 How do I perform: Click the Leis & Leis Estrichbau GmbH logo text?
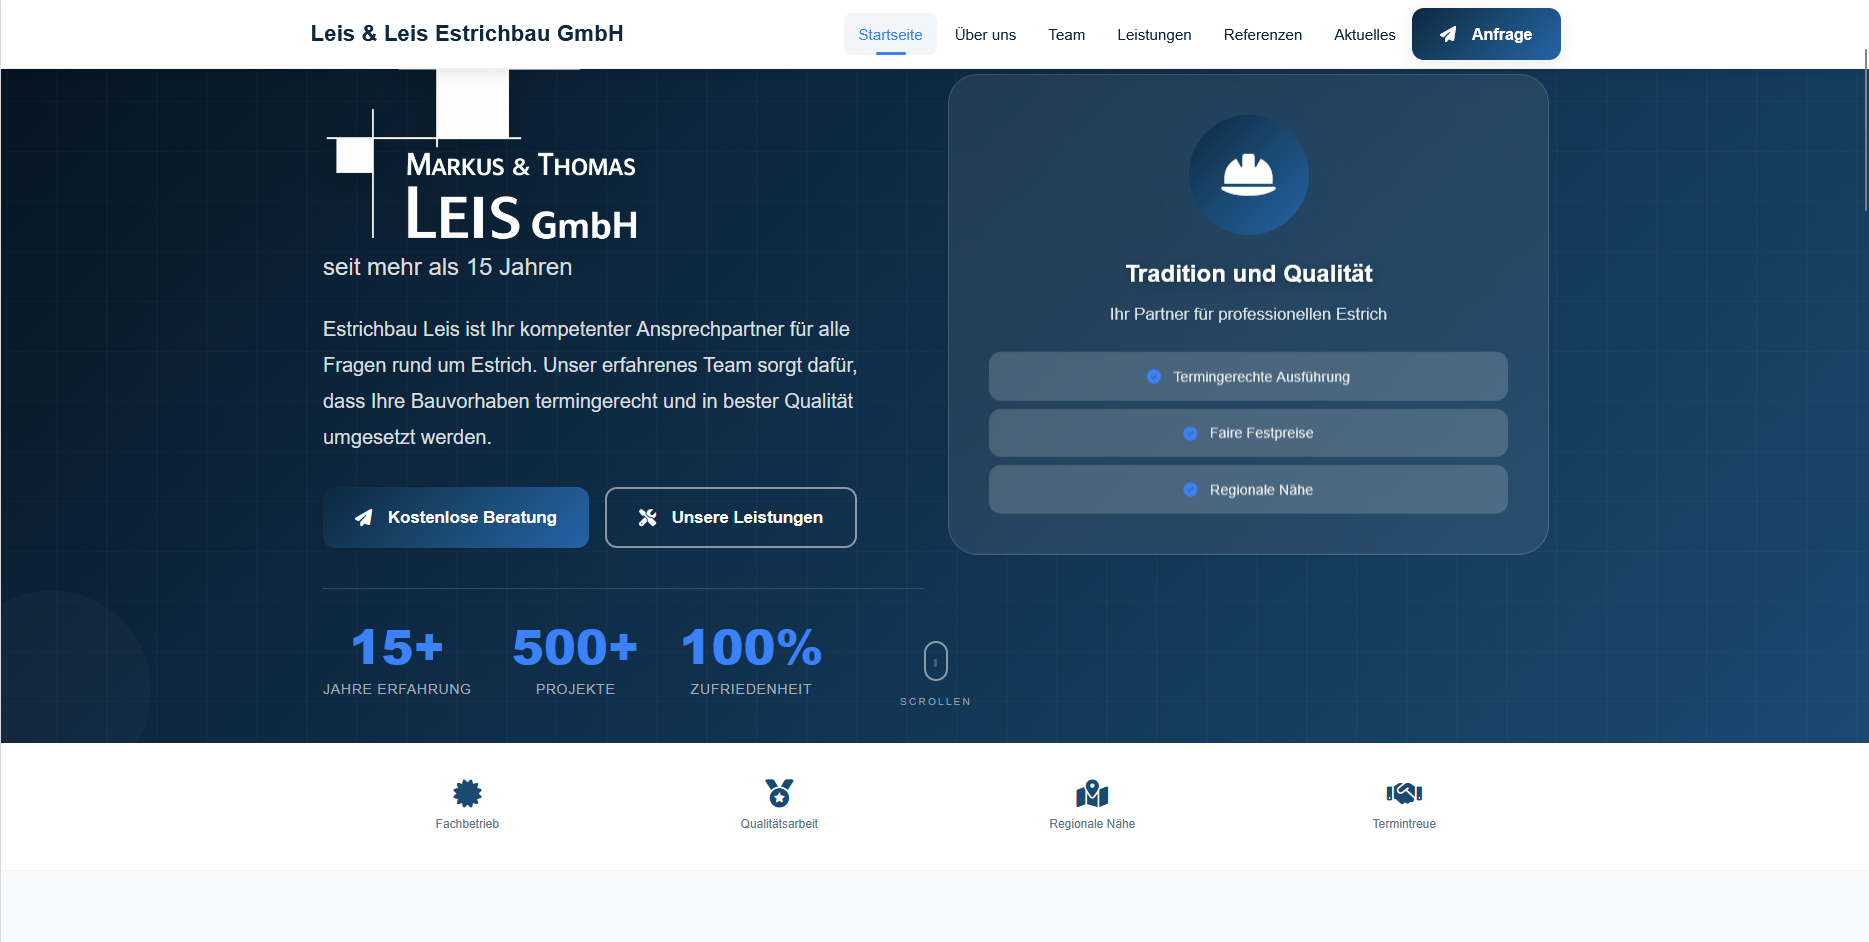467,33
